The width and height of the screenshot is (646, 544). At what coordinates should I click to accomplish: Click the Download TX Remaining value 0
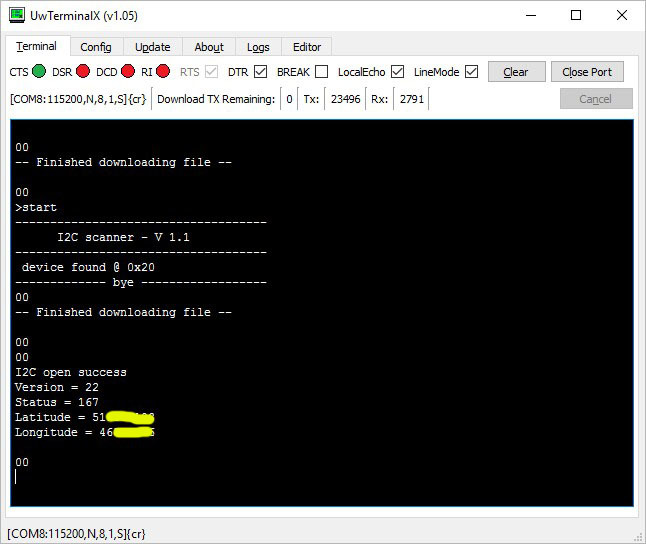pyautogui.click(x=289, y=99)
